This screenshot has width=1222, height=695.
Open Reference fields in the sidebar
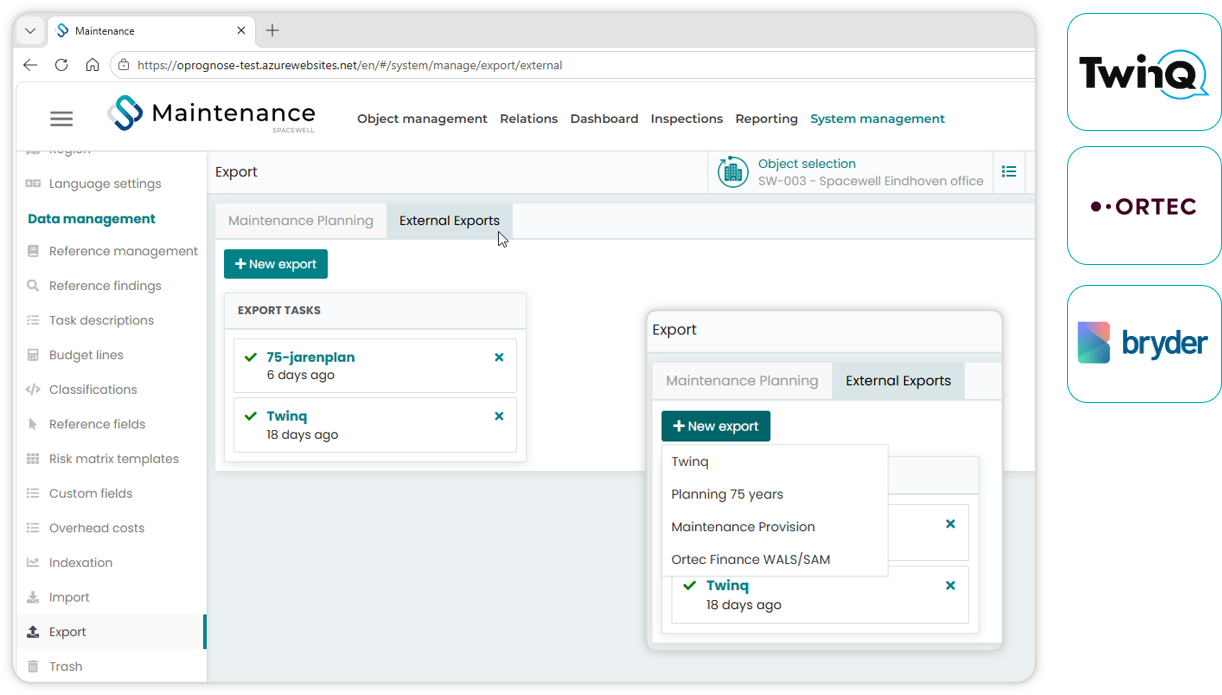pyautogui.click(x=97, y=424)
